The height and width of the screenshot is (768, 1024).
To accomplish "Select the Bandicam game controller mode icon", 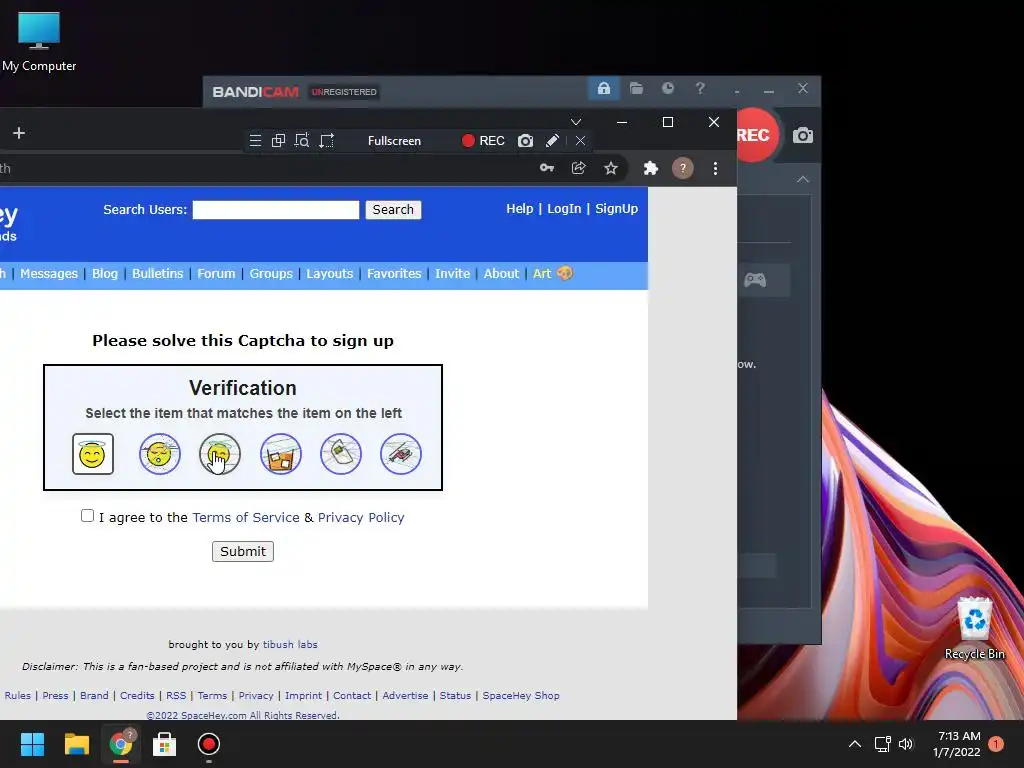I will tap(756, 280).
